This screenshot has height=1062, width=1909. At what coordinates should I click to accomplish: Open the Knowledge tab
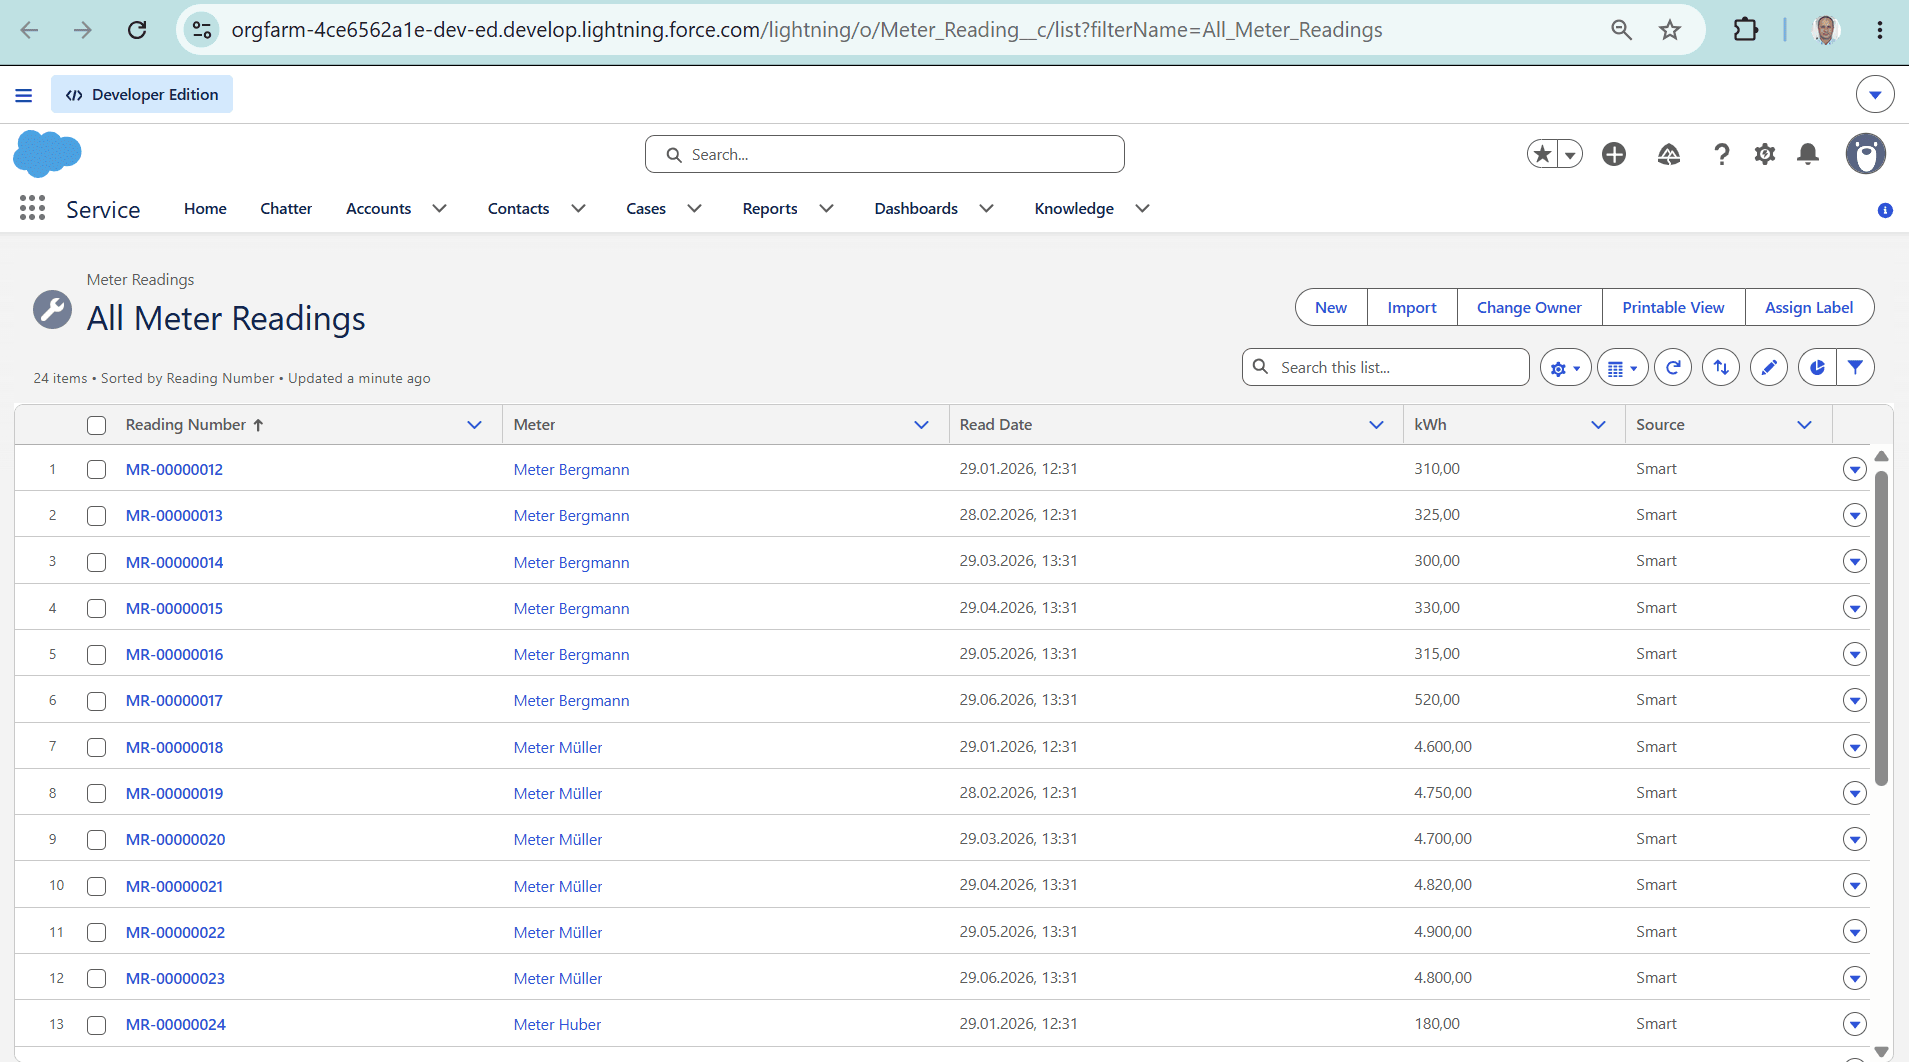click(1074, 208)
